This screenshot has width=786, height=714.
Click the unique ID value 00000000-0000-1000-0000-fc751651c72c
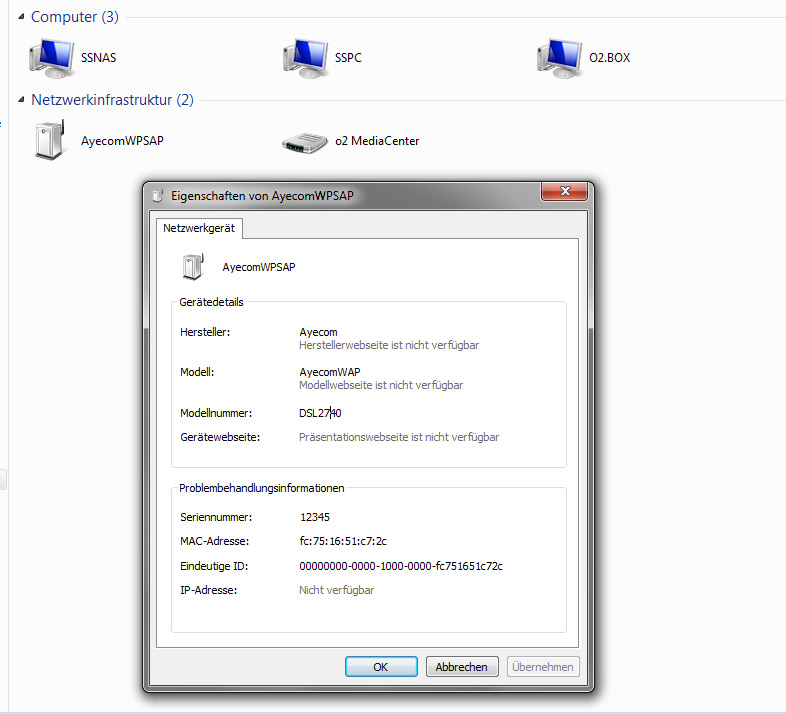tap(401, 566)
